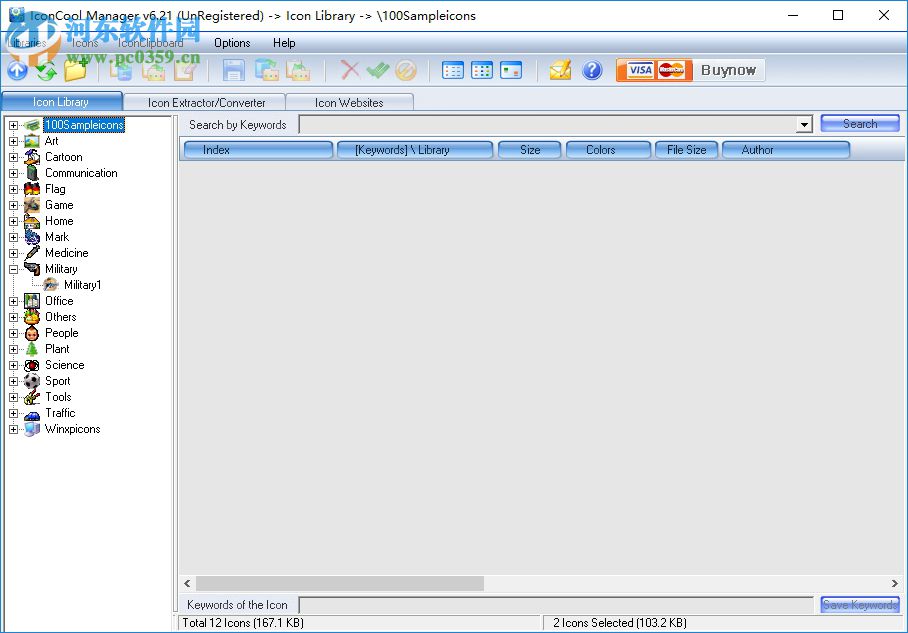Click the refresh/update arrows icon

[45, 70]
